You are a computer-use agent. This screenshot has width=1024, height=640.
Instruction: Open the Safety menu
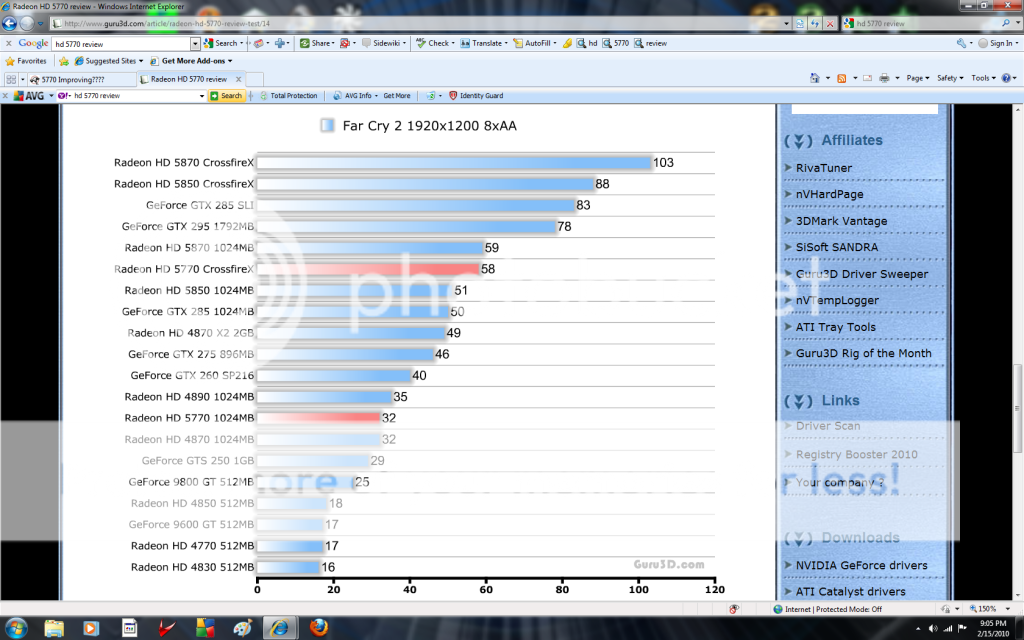click(x=950, y=78)
